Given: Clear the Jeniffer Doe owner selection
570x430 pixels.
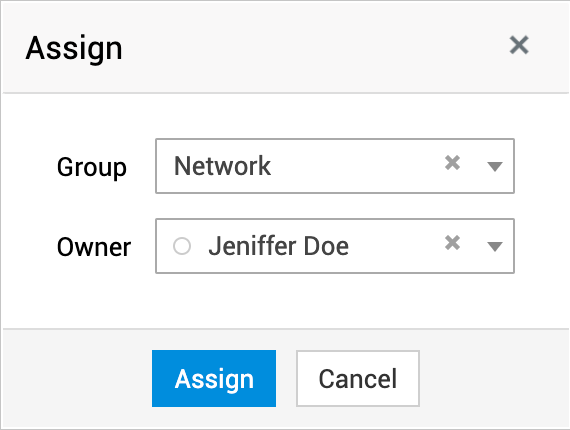Looking at the screenshot, I should point(453,243).
